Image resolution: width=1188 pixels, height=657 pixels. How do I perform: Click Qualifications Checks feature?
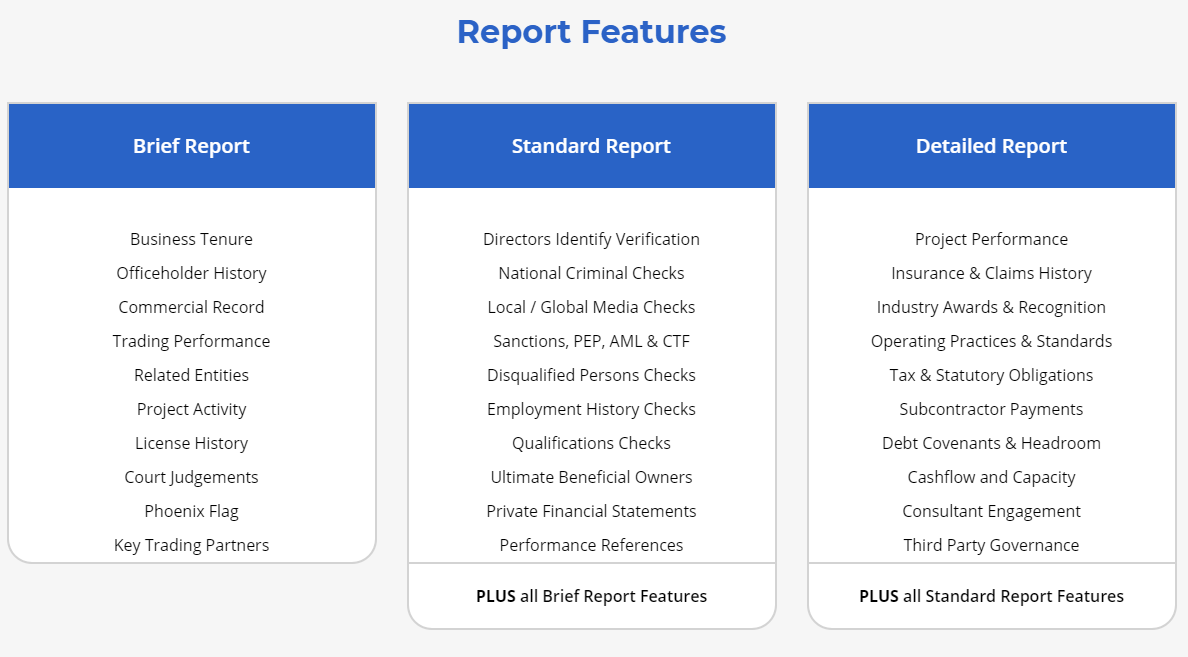592,444
